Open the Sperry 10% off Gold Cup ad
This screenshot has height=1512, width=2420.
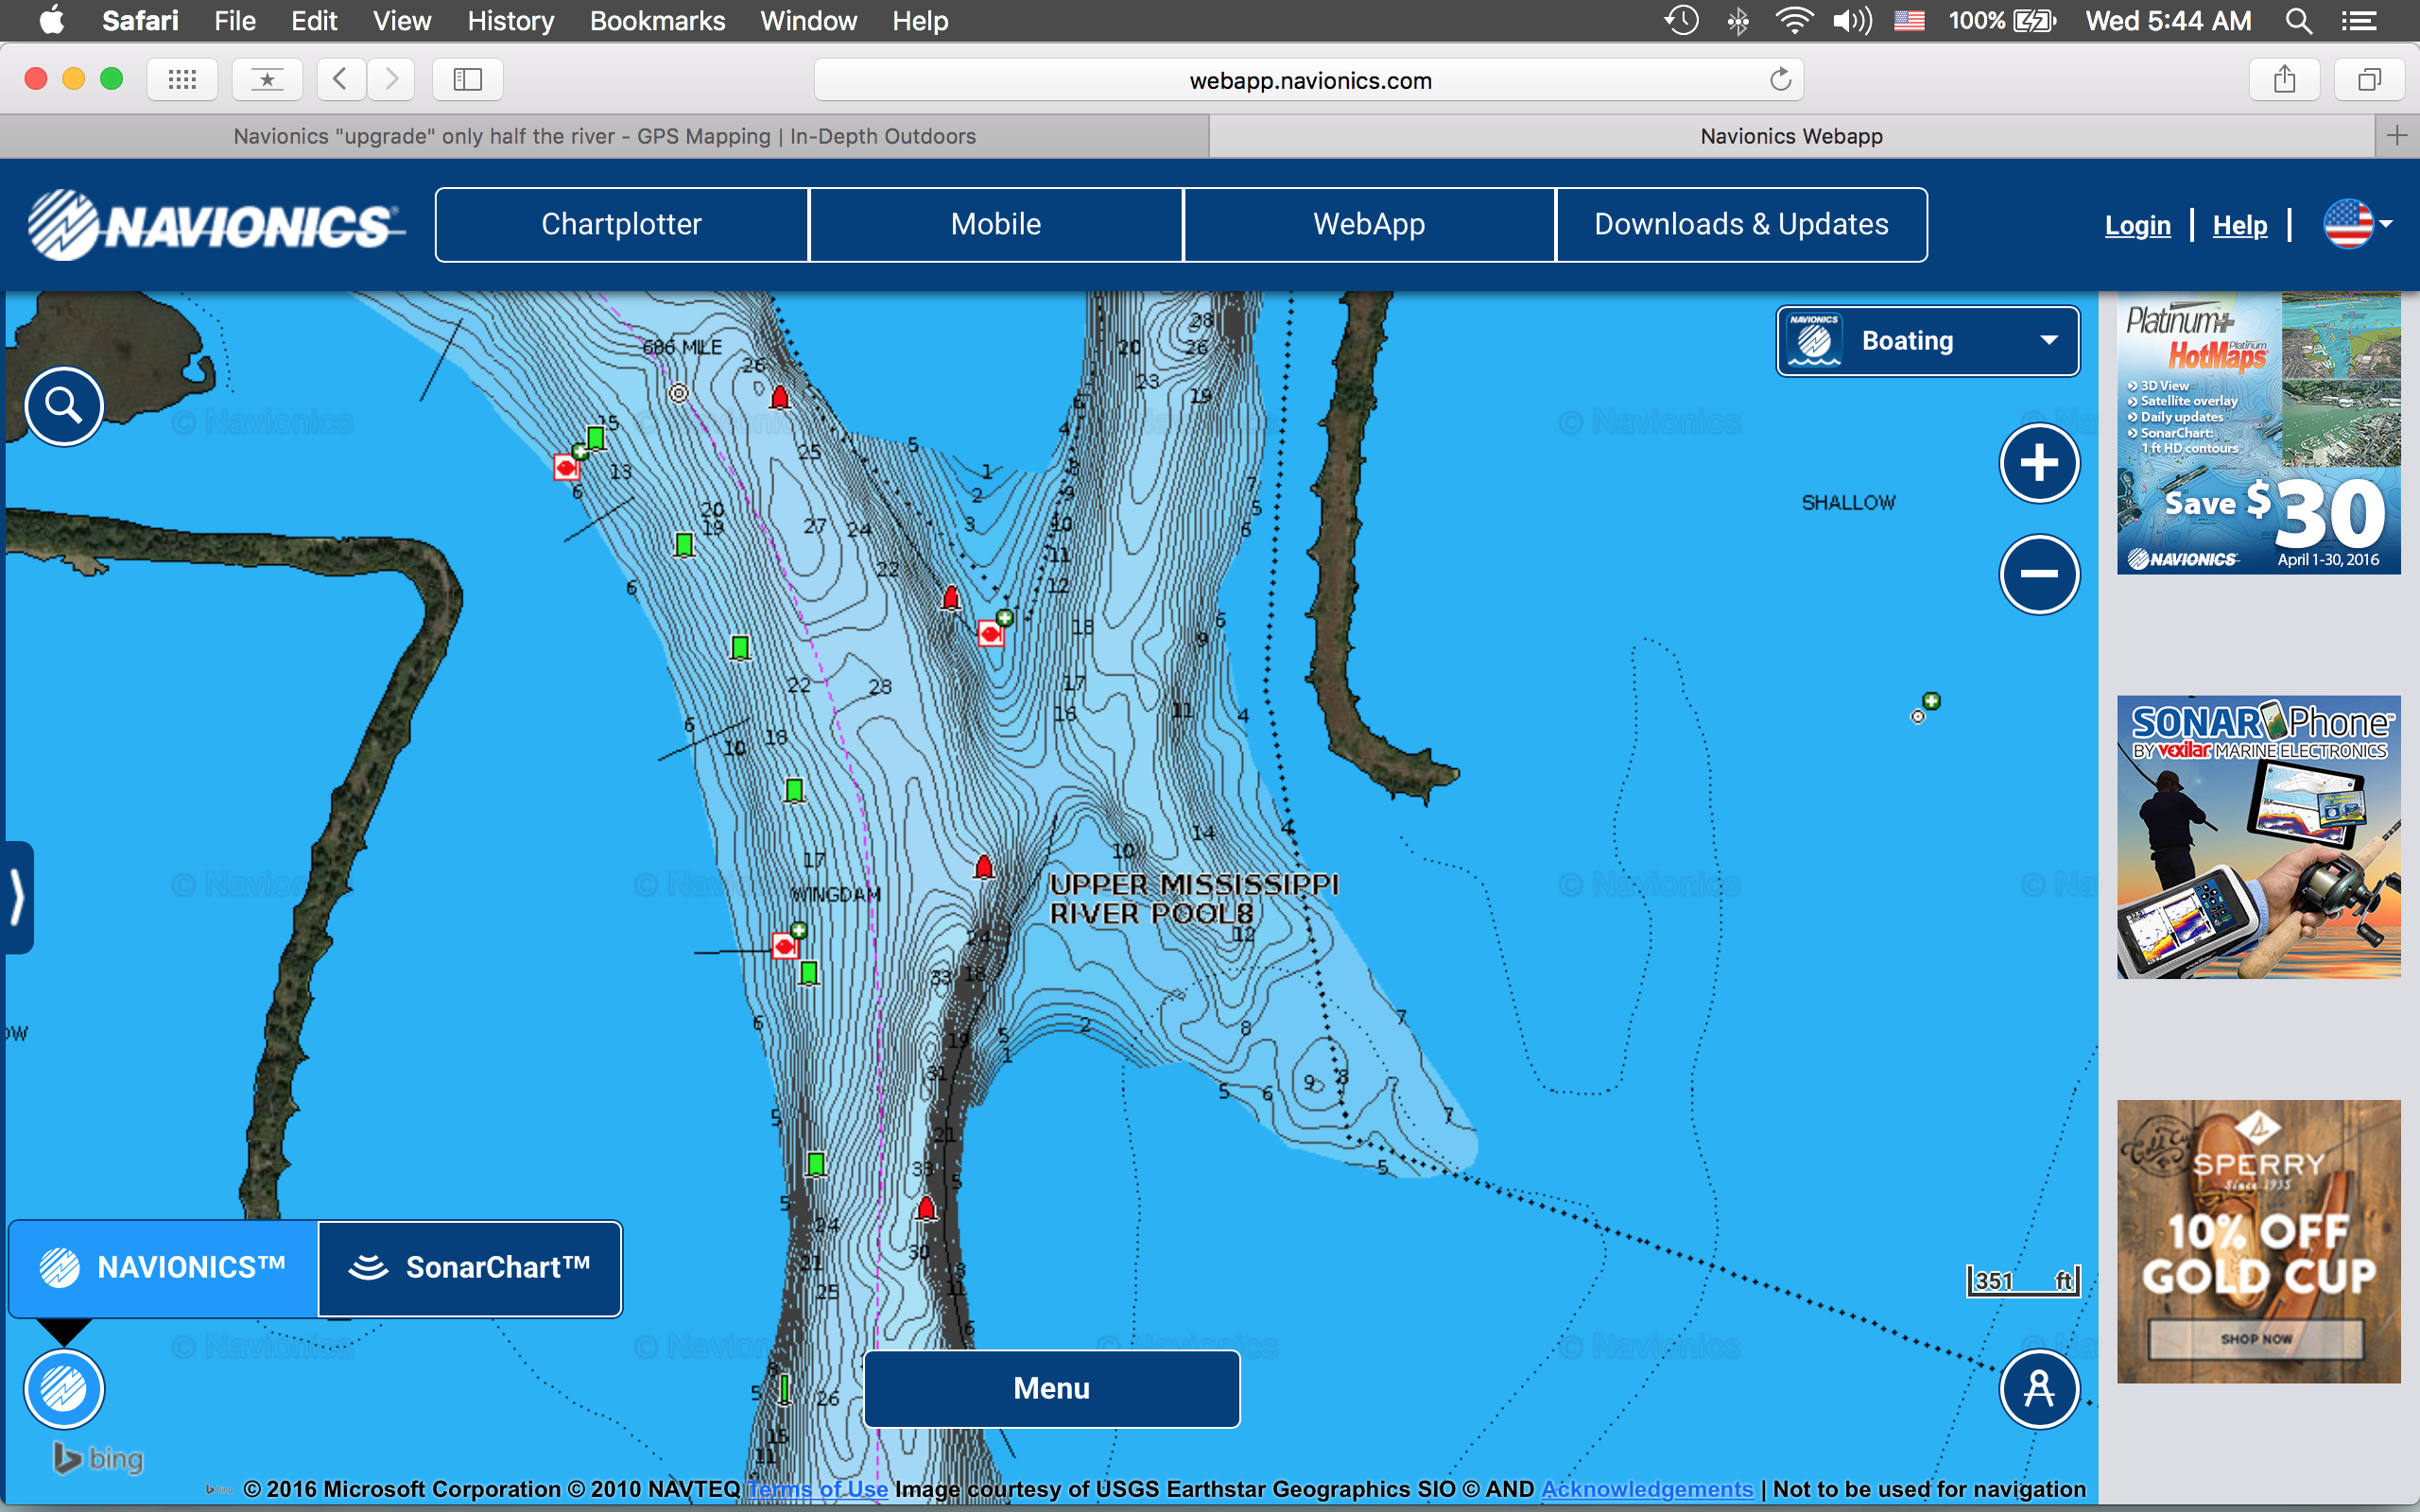click(2258, 1241)
